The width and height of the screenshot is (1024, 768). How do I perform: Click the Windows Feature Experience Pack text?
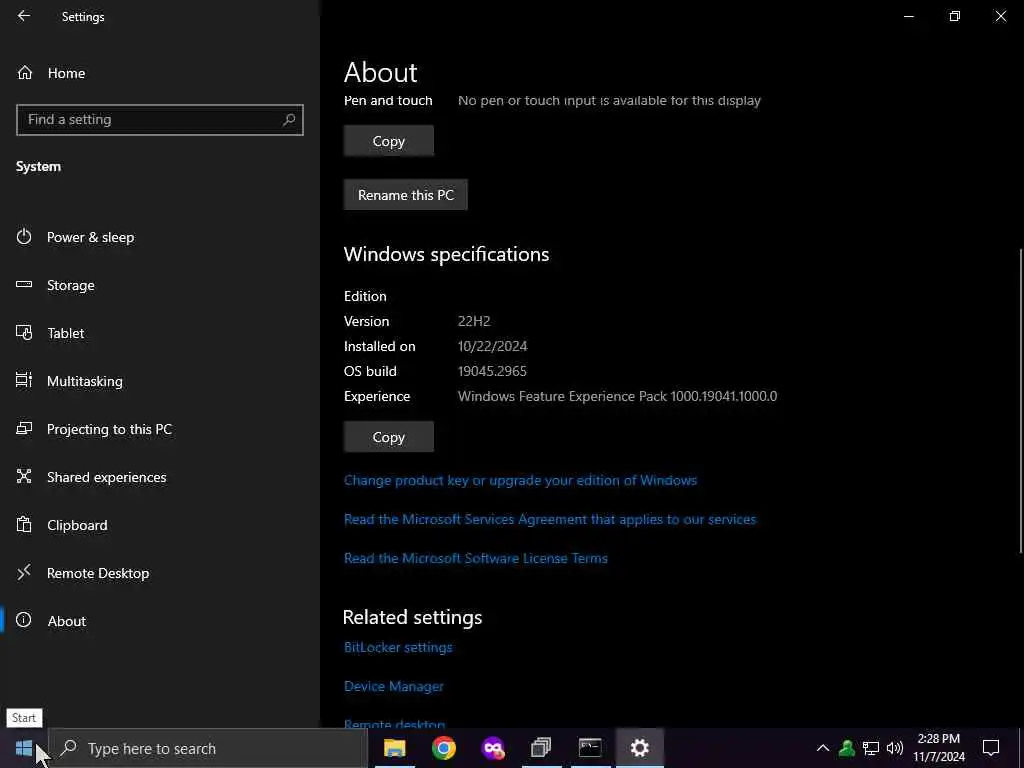pos(617,396)
